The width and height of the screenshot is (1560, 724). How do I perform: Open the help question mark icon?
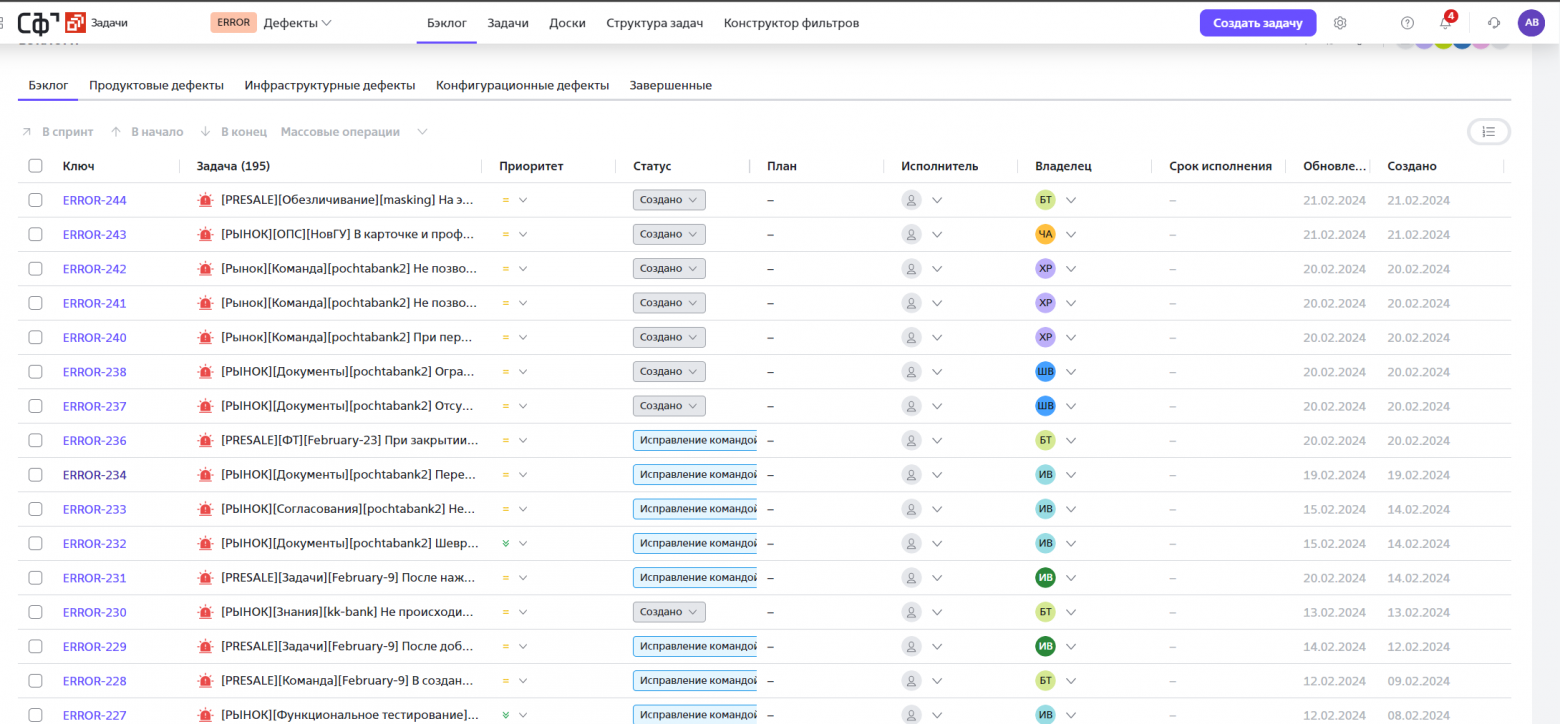pos(1407,23)
